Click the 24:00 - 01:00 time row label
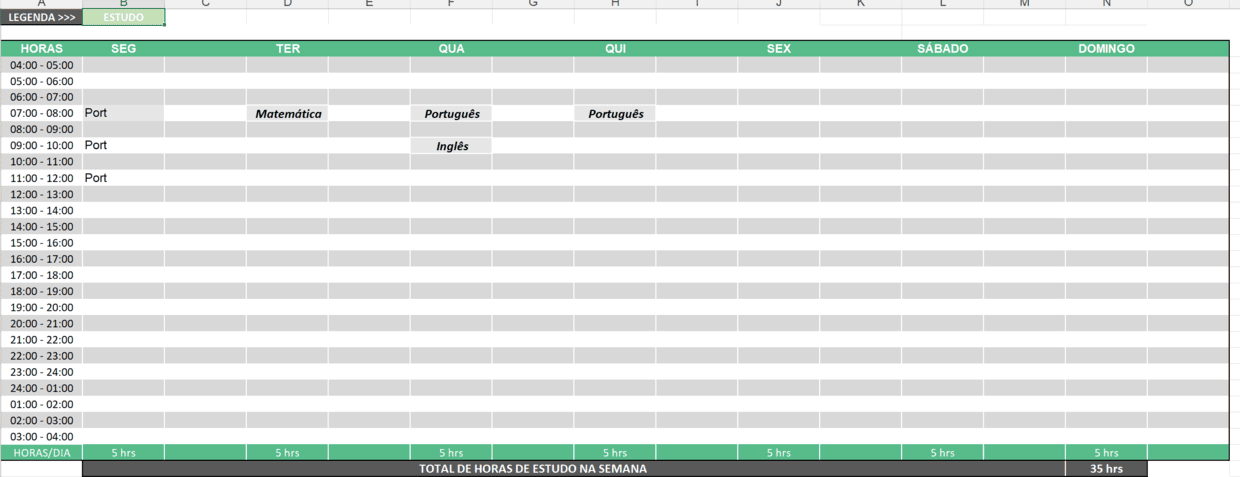This screenshot has height=477, width=1240. click(x=42, y=388)
